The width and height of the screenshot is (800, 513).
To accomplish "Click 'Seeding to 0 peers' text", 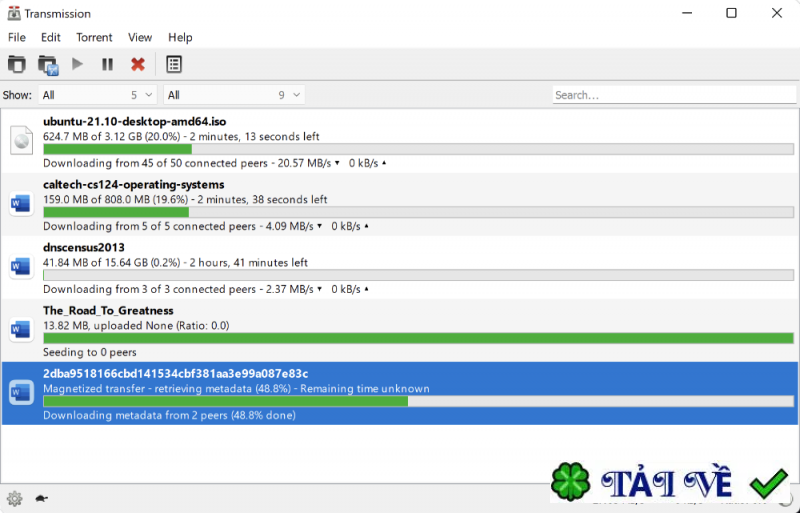I will (90, 352).
